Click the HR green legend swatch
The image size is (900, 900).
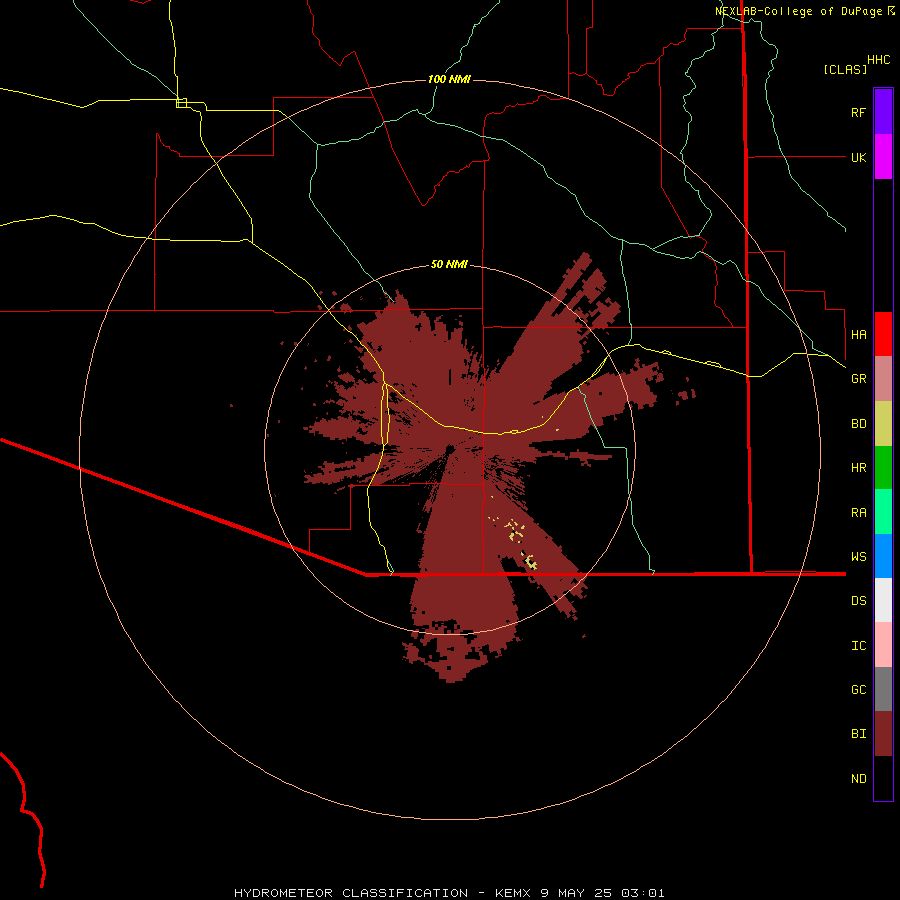[883, 468]
